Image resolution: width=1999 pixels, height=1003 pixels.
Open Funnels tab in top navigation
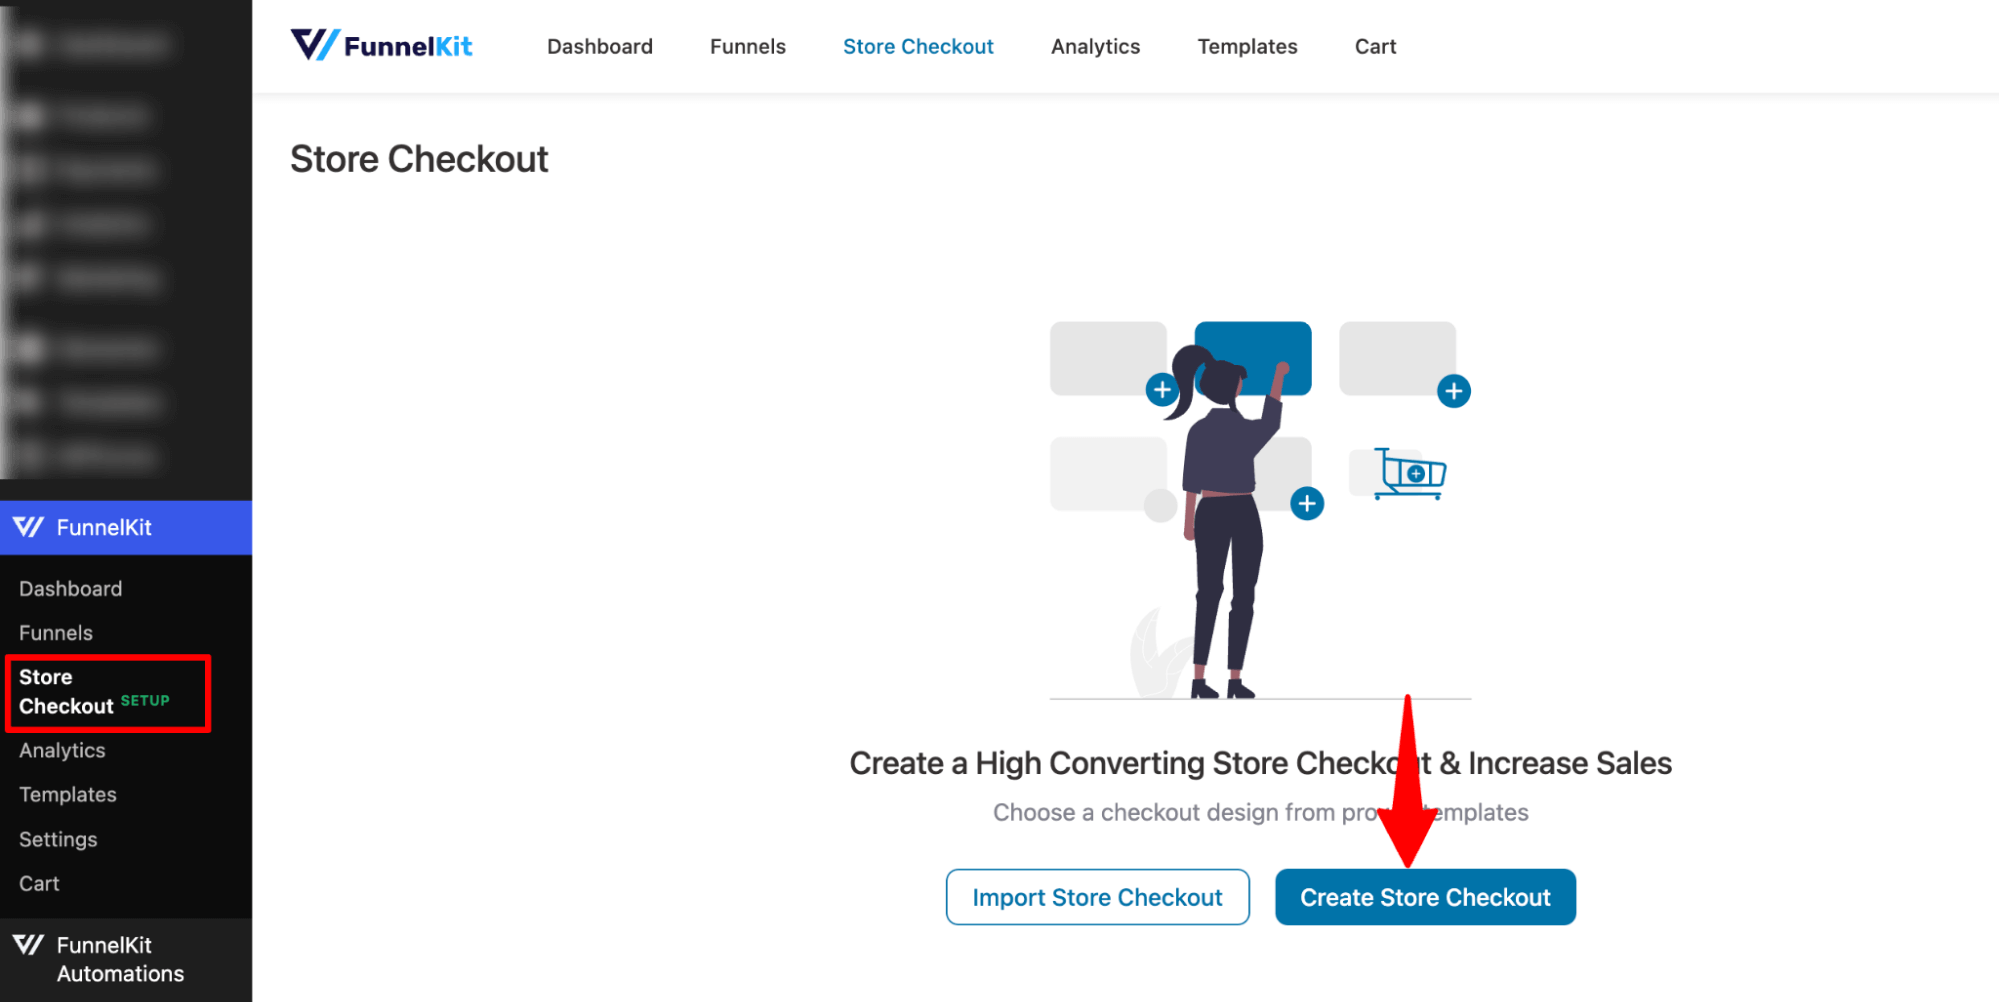click(747, 46)
